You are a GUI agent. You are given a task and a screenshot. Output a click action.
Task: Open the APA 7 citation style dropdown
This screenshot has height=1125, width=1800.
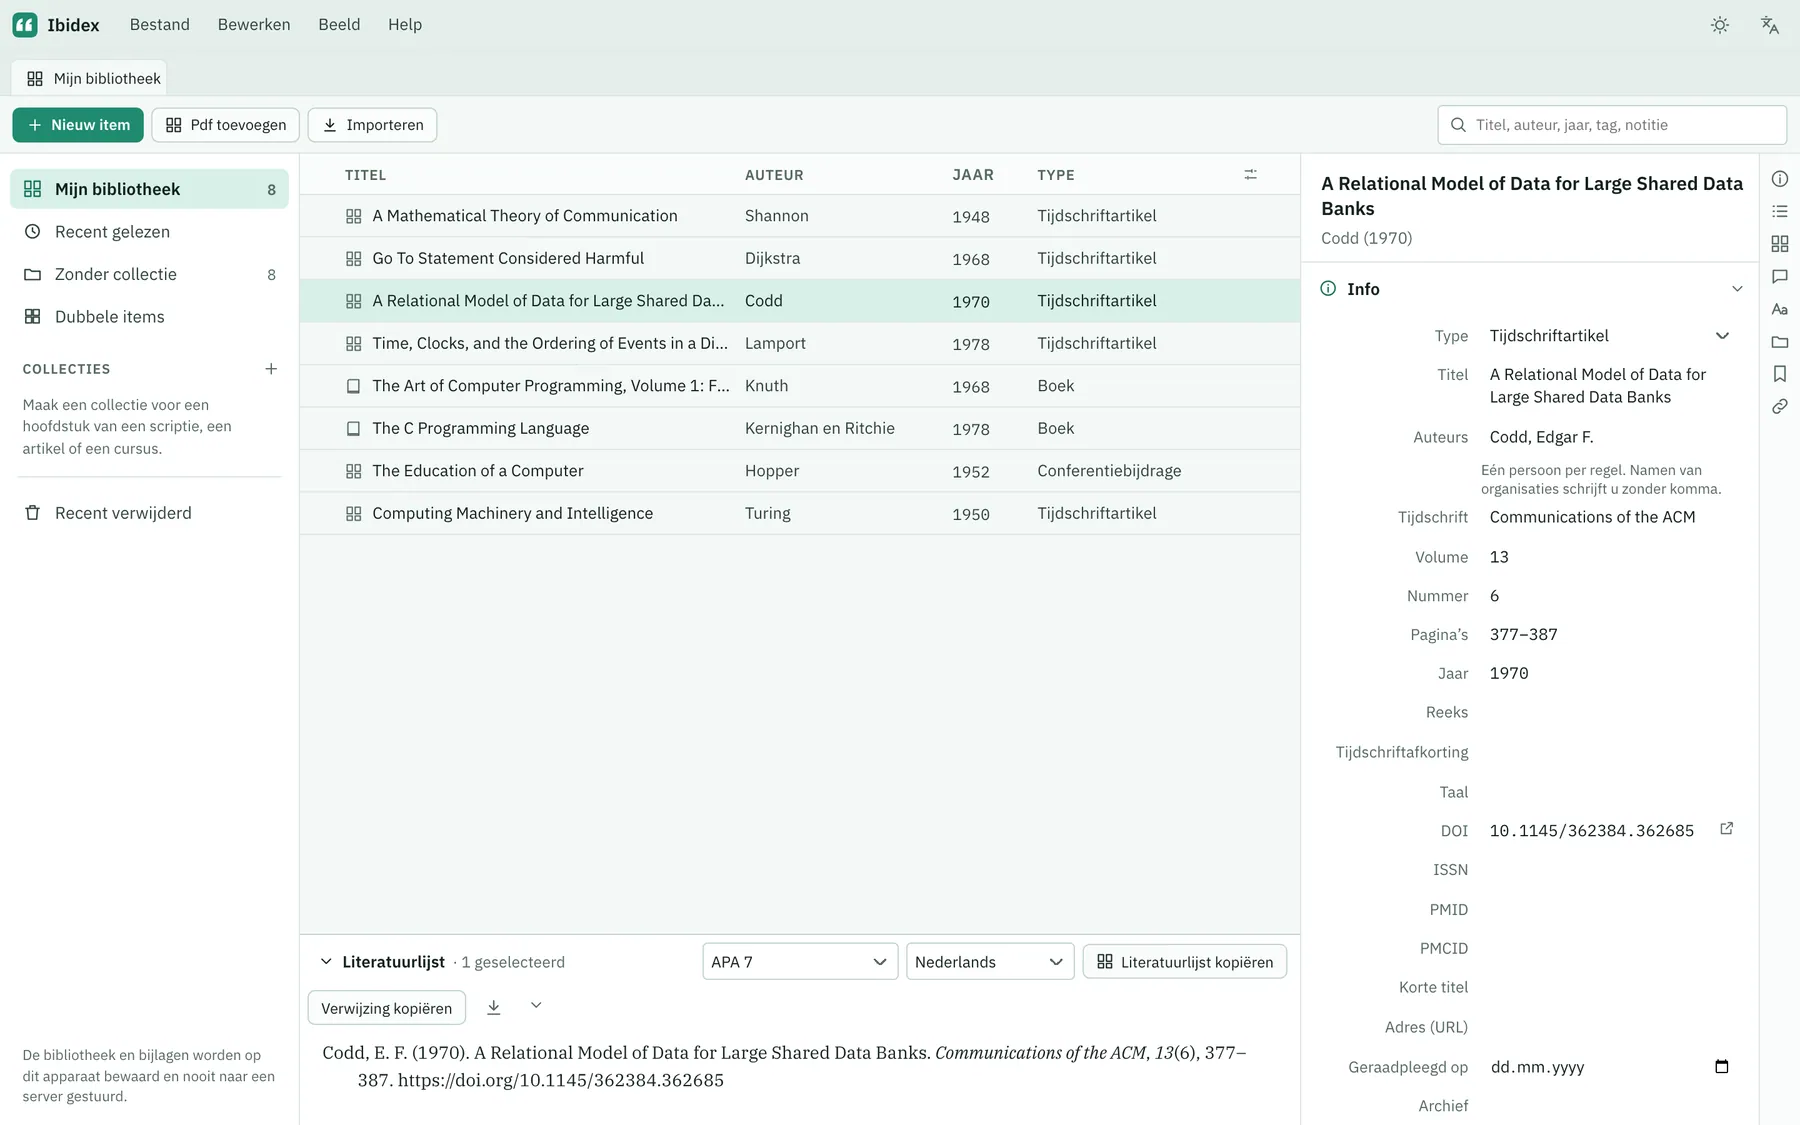pyautogui.click(x=800, y=962)
